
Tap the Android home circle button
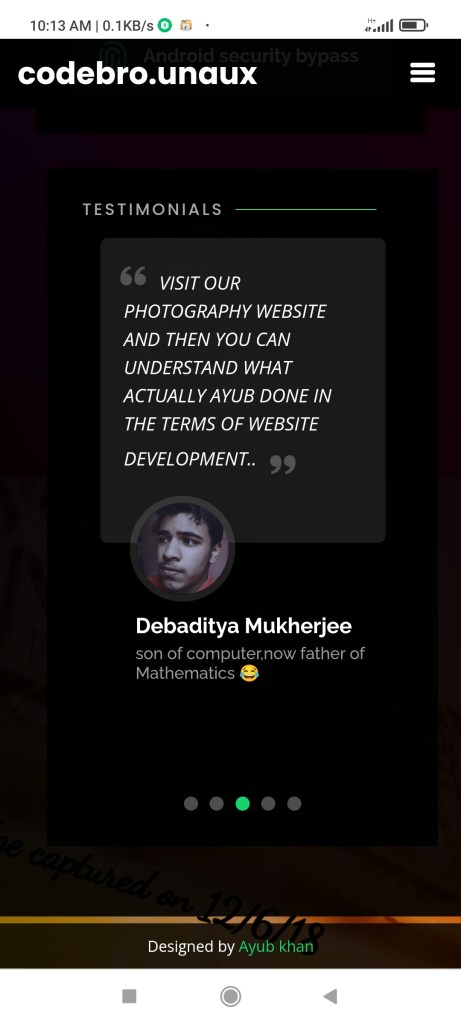coord(230,996)
